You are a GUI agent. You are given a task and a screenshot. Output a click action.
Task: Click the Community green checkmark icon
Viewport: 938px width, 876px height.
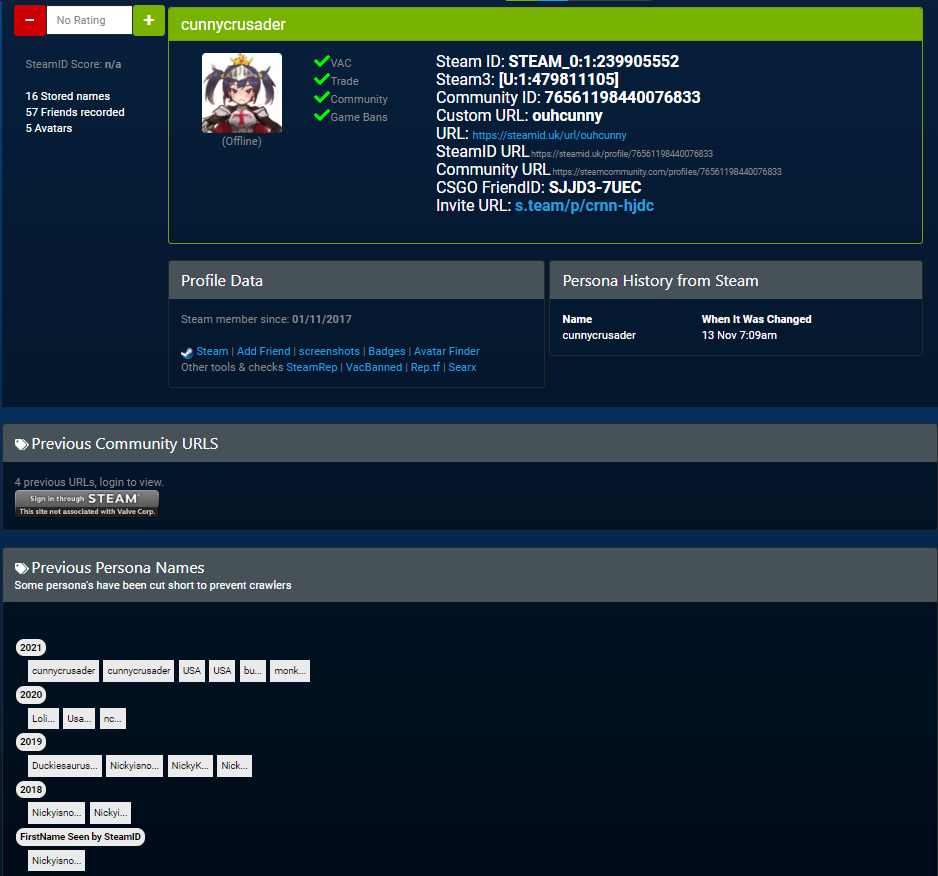point(322,97)
